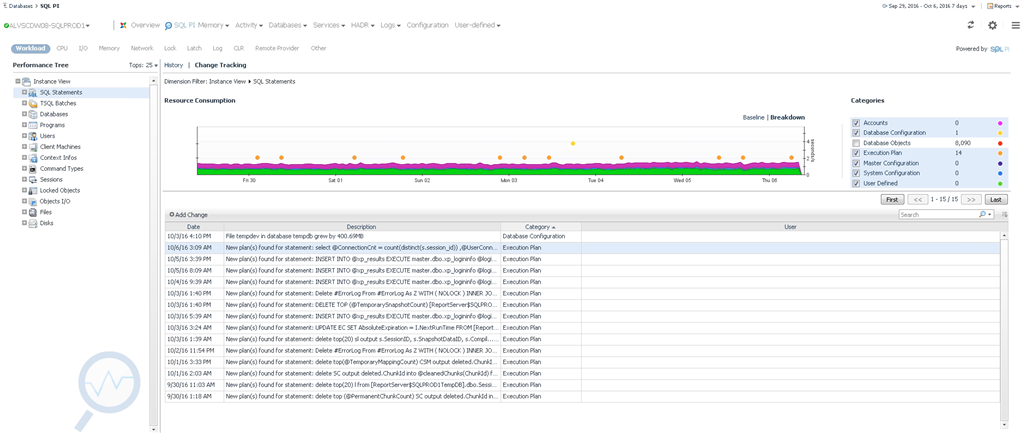Uncheck the Database Configuration category checkbox

click(856, 133)
